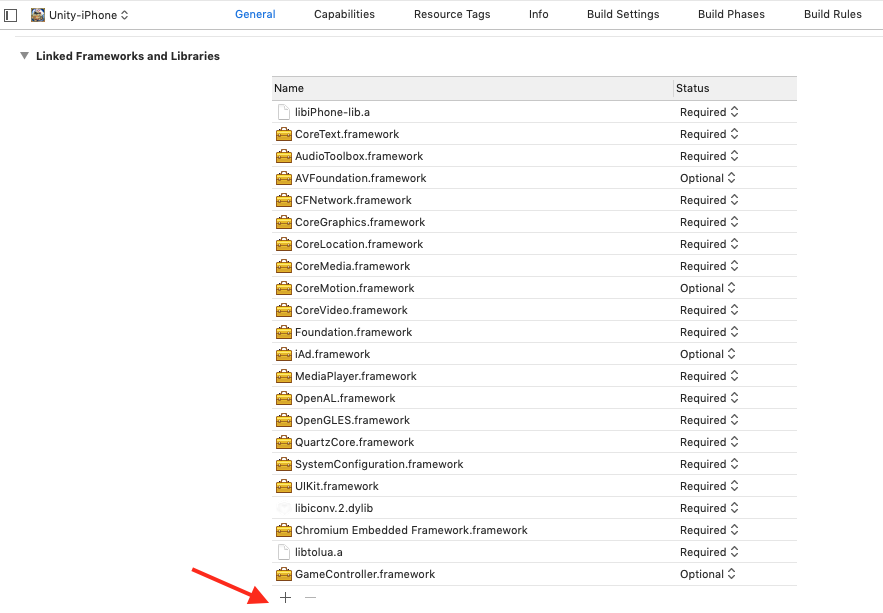Click the GameController.framework toolbox icon
Image resolution: width=883 pixels, height=613 pixels.
pos(284,574)
